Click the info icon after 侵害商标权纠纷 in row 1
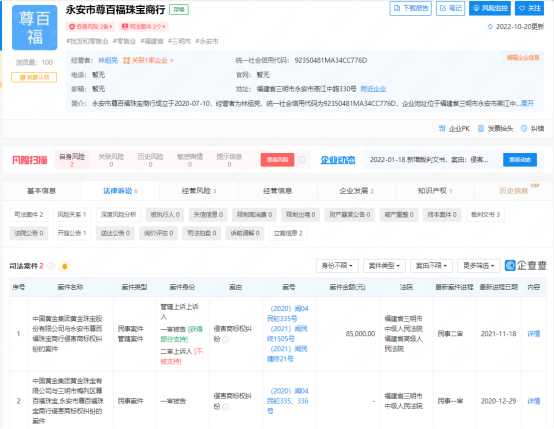The height and width of the screenshot is (429, 554). click(225, 340)
